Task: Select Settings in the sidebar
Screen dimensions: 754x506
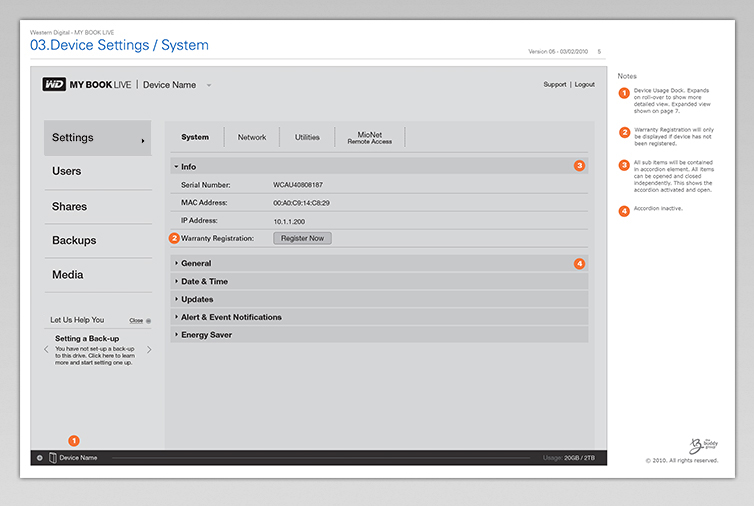Action: point(98,138)
